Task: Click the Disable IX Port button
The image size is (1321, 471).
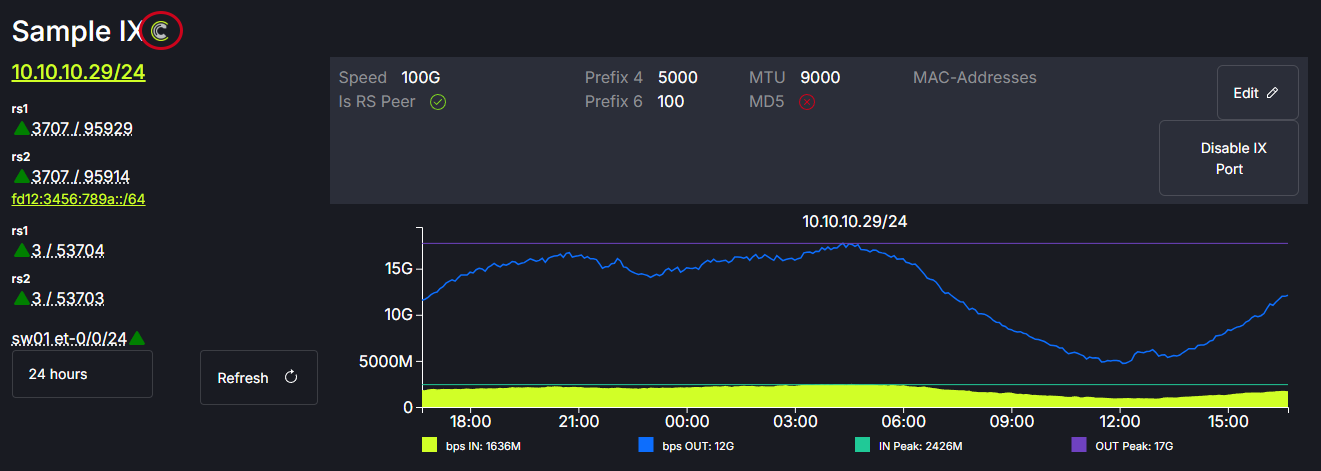Action: coord(1228,158)
